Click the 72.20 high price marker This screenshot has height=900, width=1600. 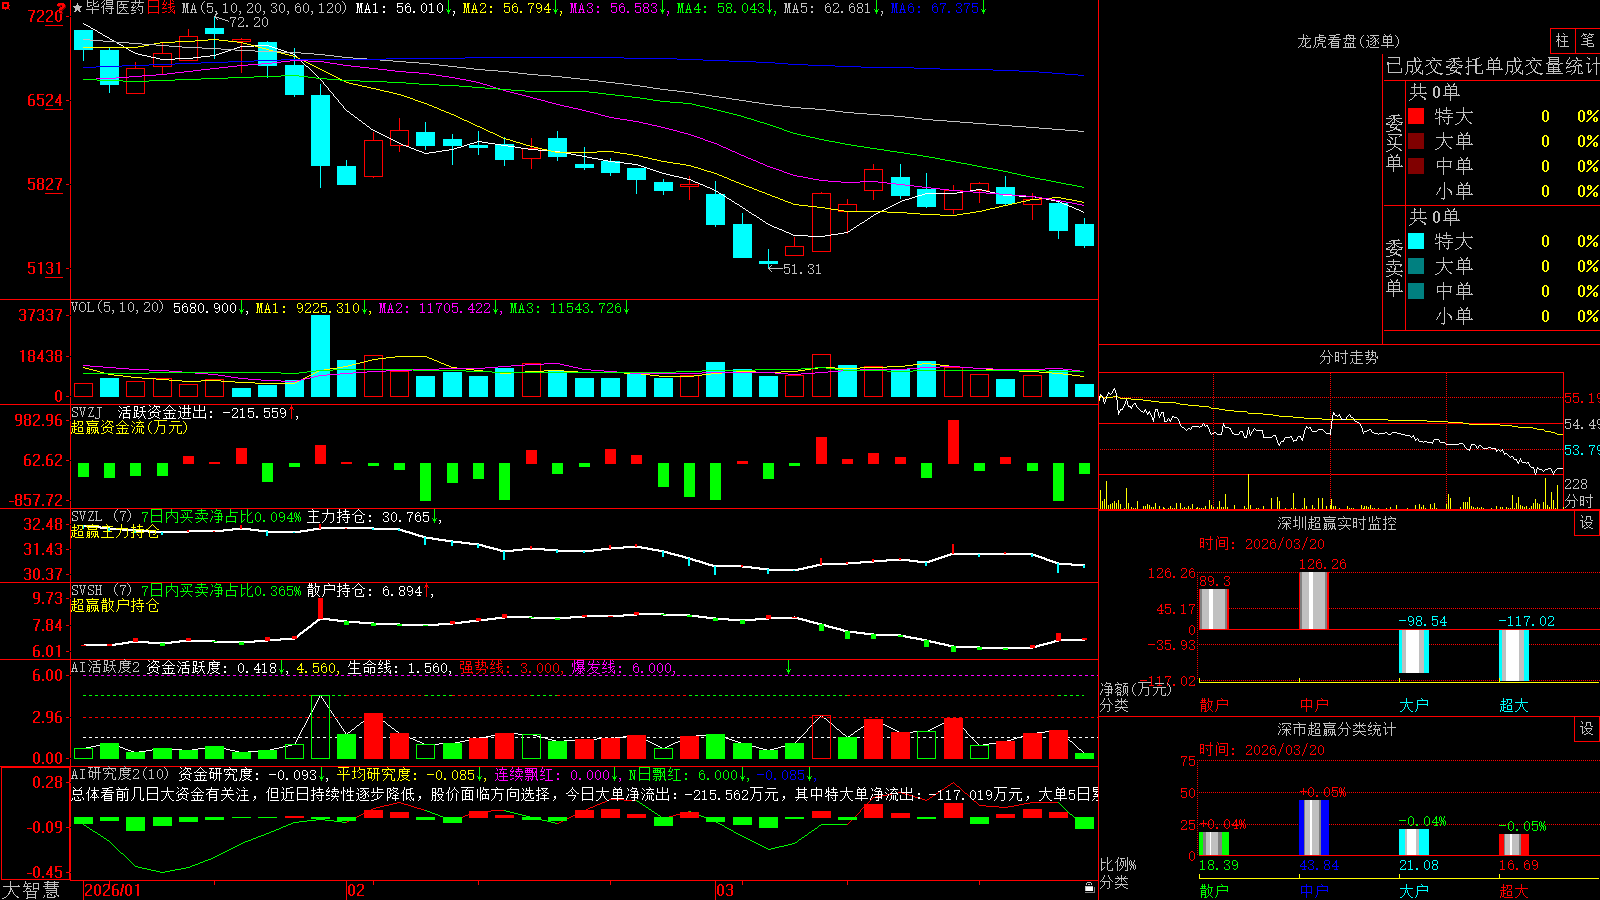[x=248, y=22]
